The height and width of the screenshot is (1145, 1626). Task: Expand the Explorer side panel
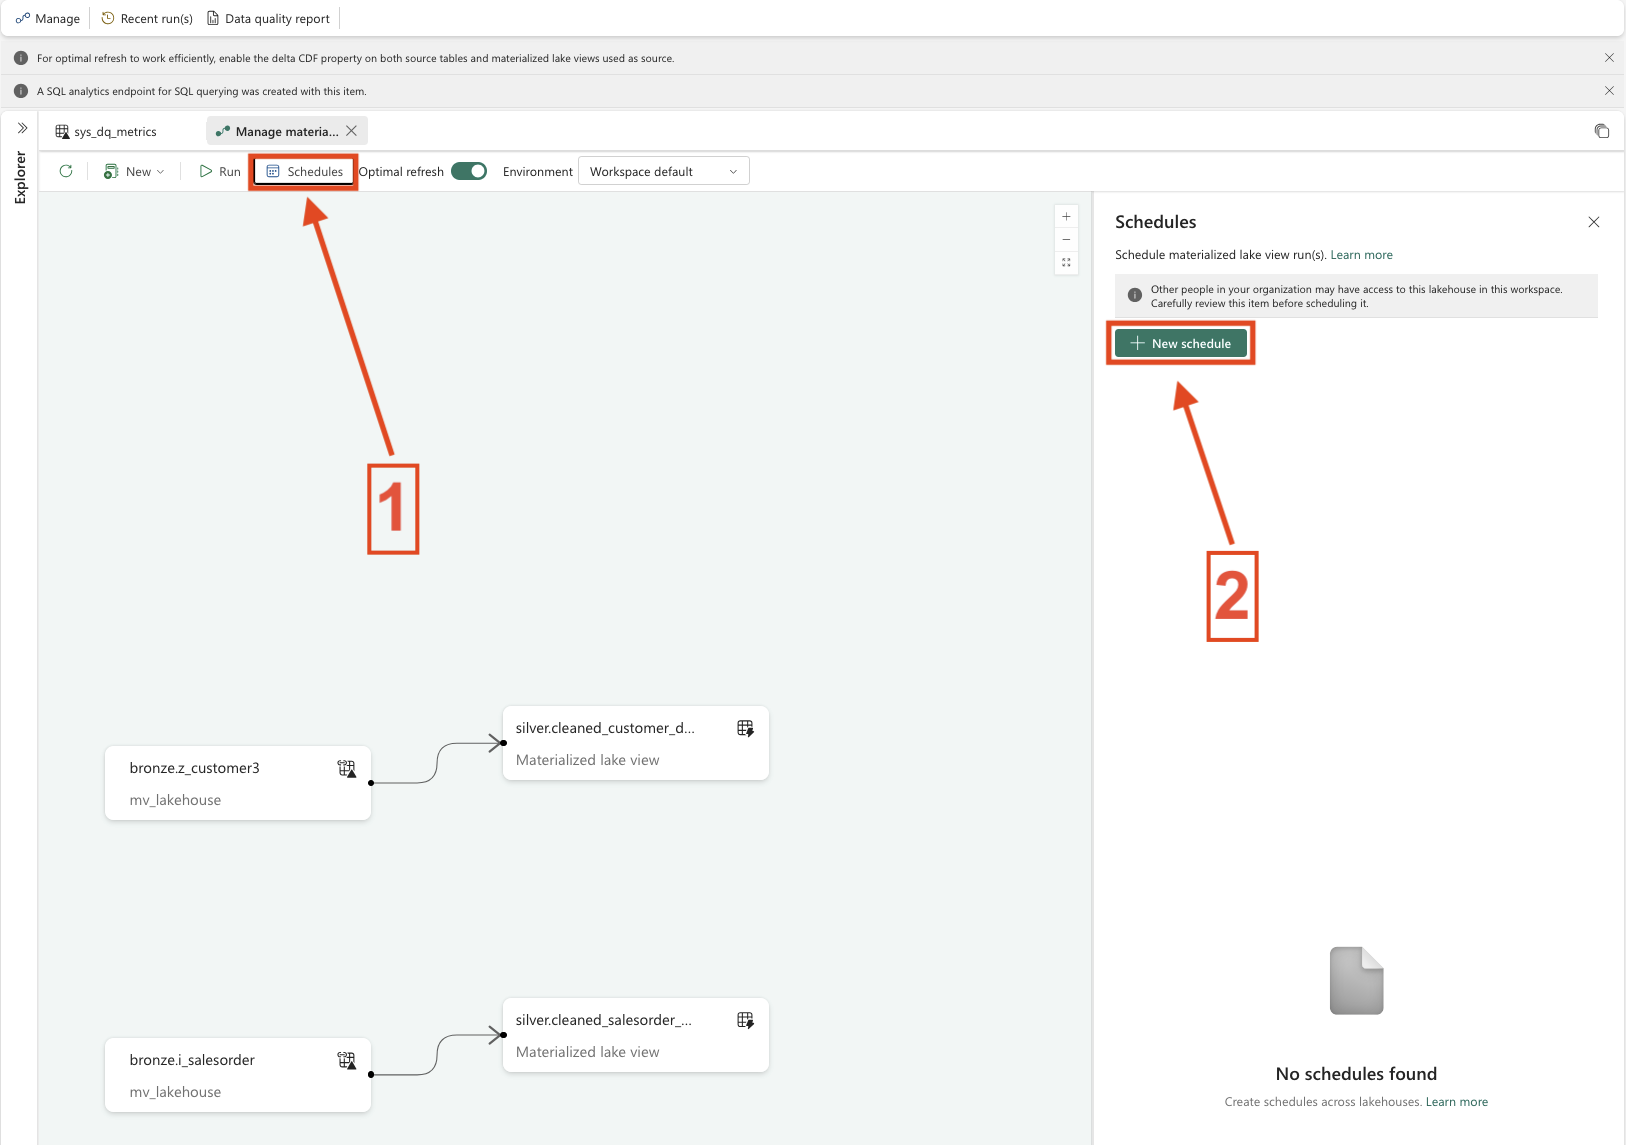(x=22, y=128)
